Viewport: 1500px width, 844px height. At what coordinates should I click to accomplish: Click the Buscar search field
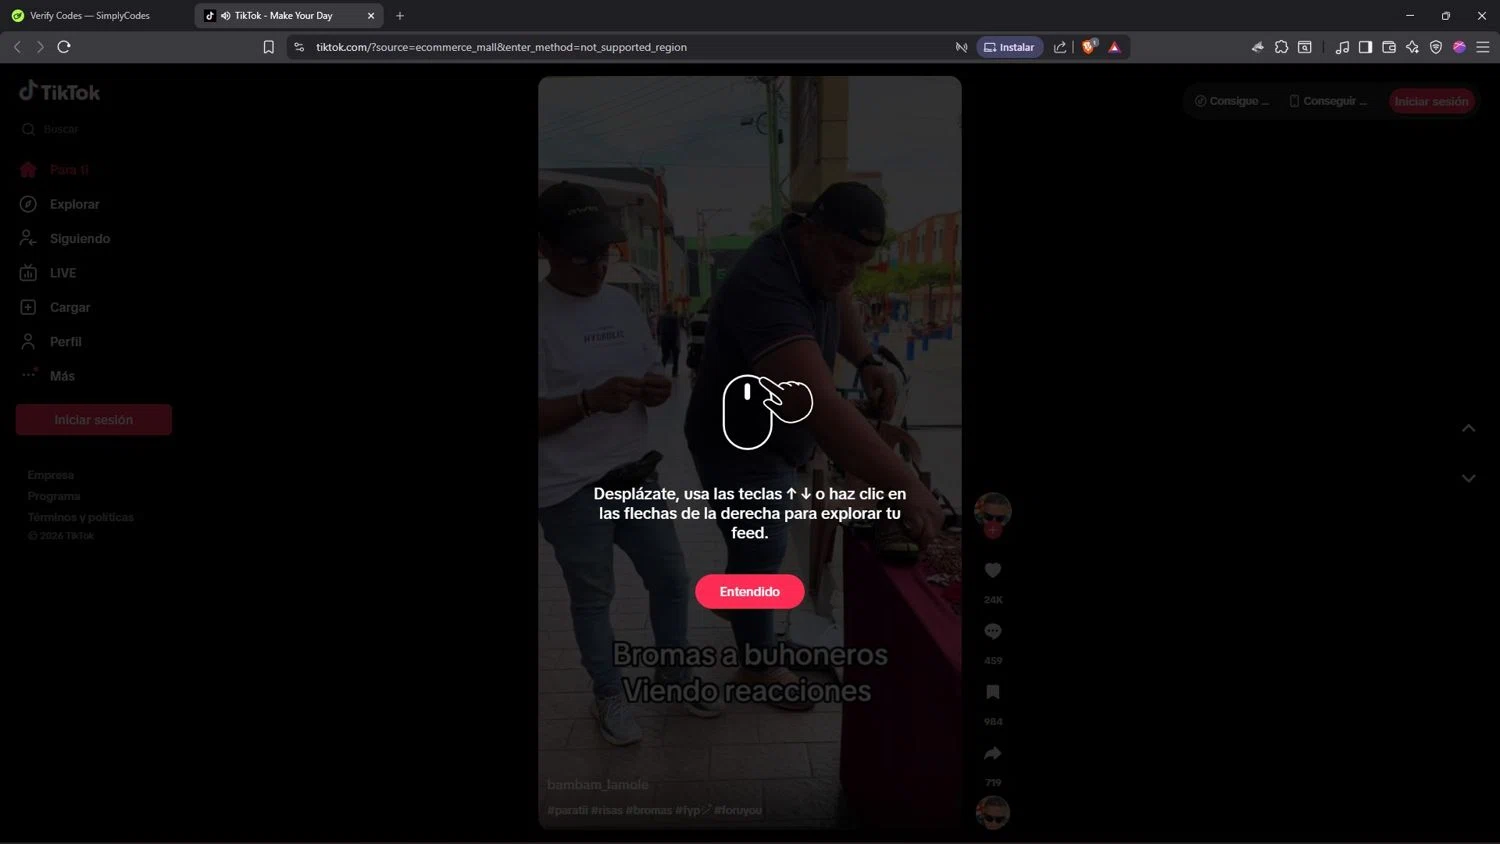coord(94,129)
